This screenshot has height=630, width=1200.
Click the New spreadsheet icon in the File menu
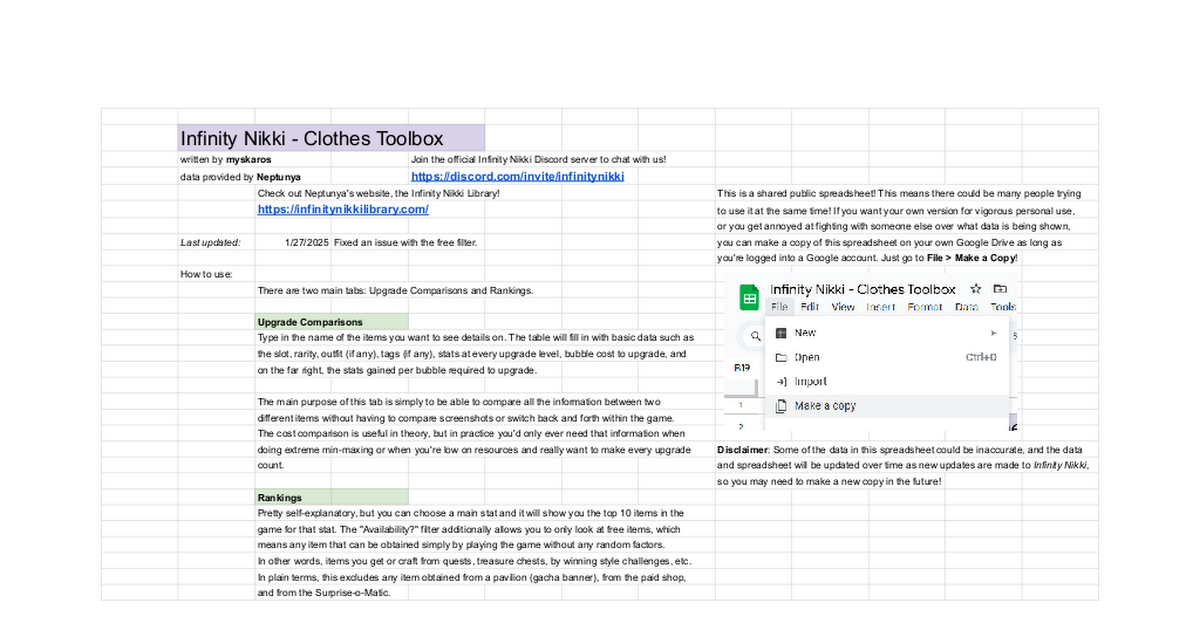(x=782, y=333)
